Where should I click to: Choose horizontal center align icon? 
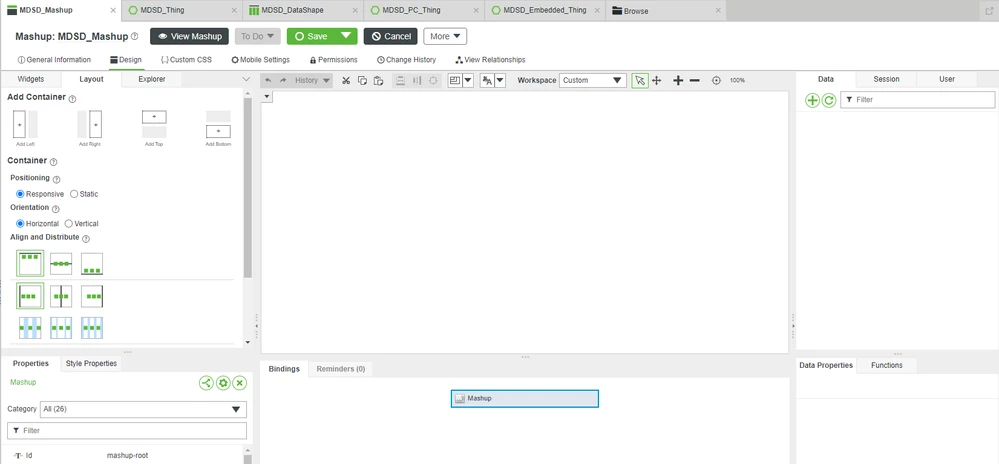click(61, 296)
